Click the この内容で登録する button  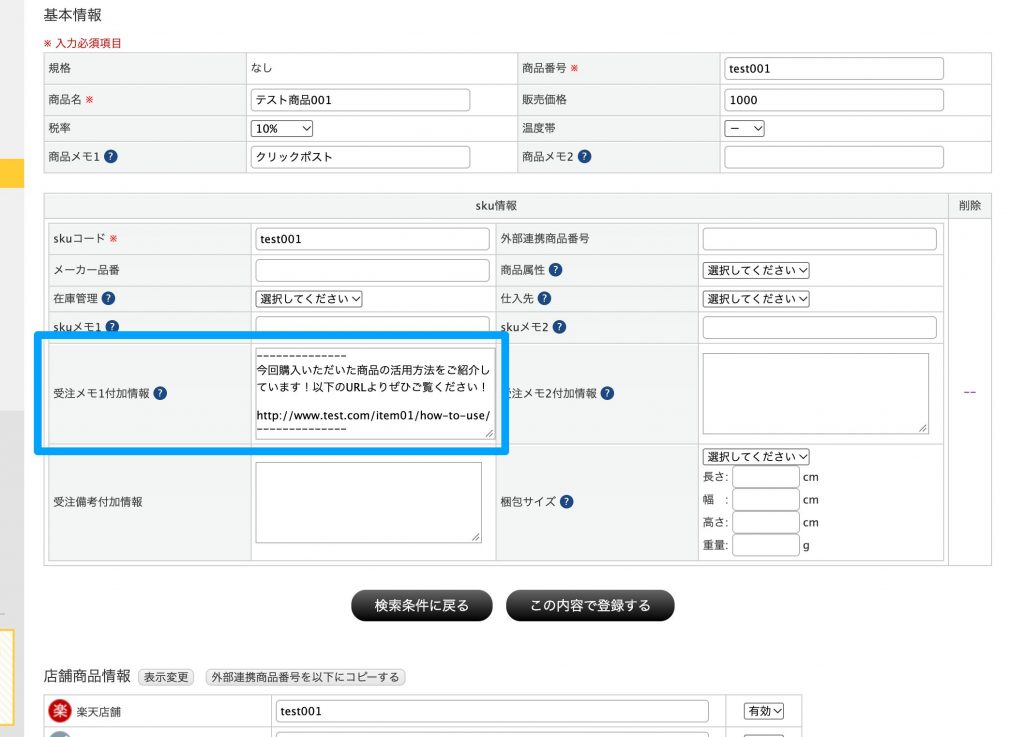590,605
